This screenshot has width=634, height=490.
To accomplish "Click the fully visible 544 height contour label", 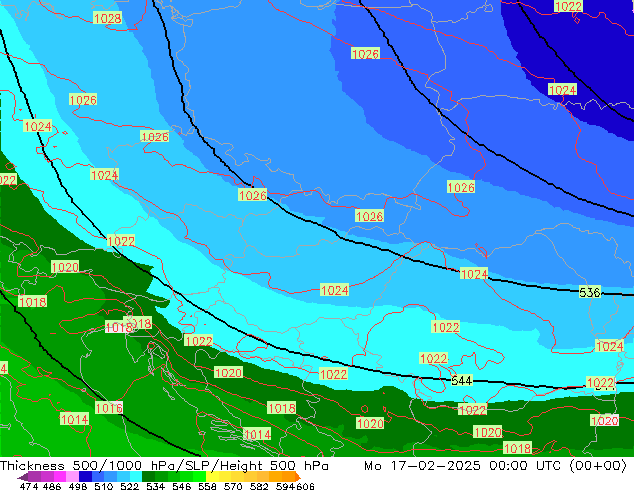I will click(x=461, y=380).
